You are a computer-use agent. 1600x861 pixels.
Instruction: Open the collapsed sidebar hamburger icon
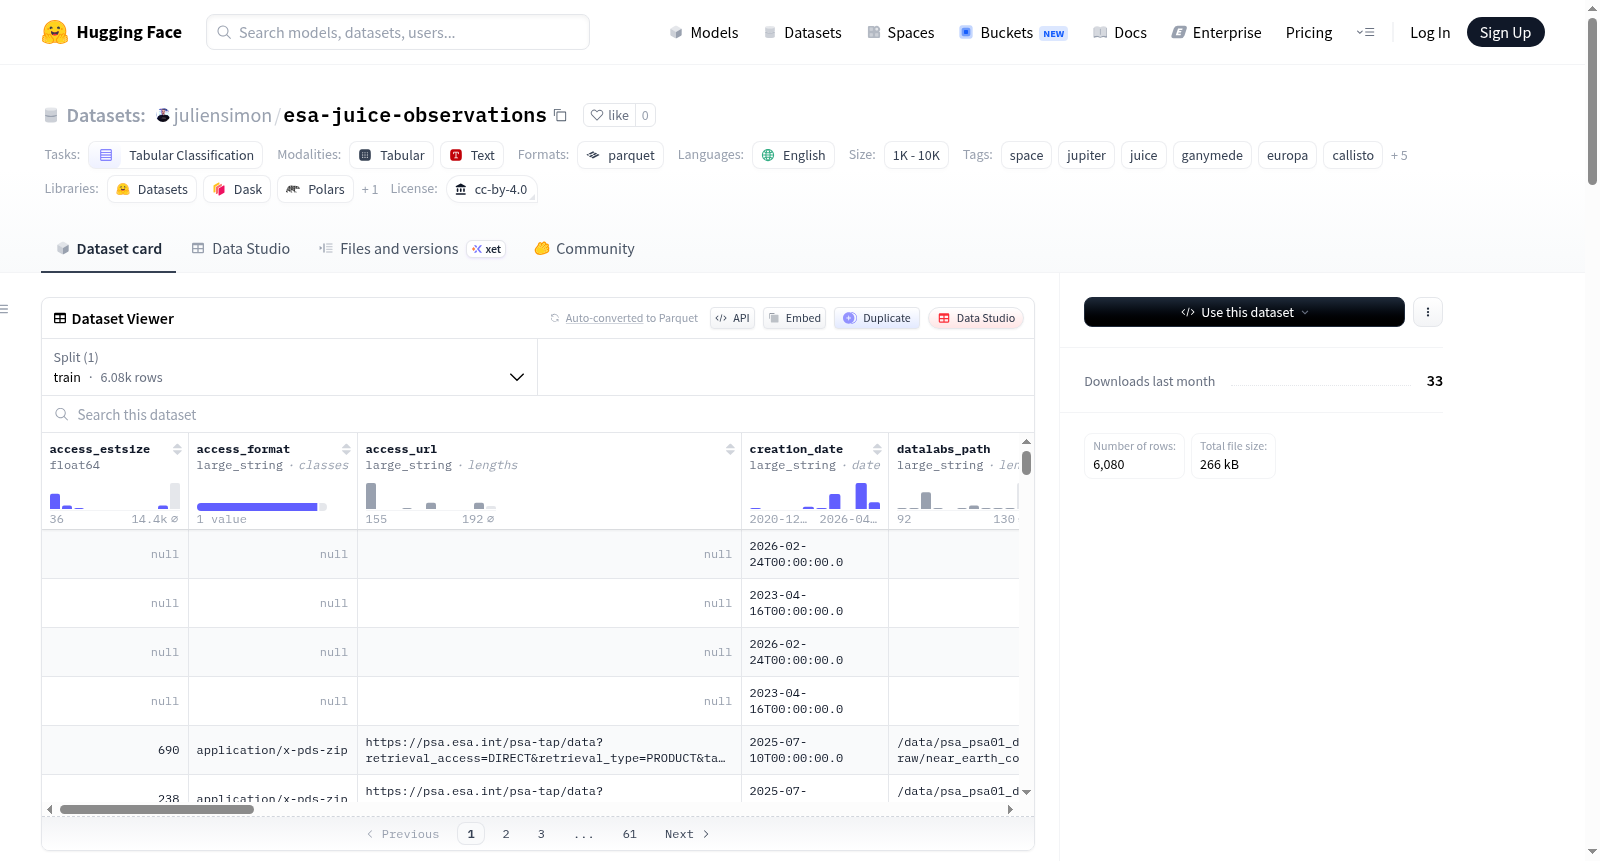point(4,309)
